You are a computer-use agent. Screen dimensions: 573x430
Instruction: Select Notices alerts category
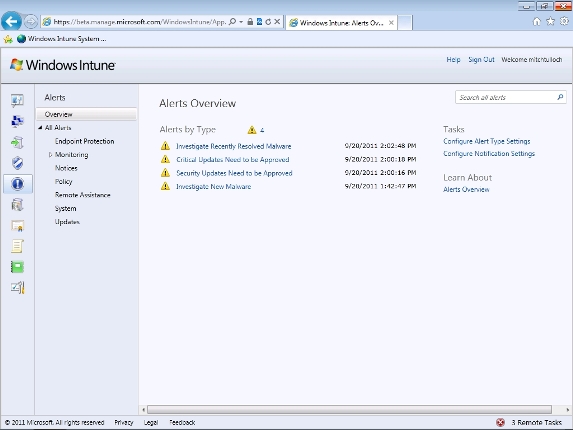(x=66, y=168)
